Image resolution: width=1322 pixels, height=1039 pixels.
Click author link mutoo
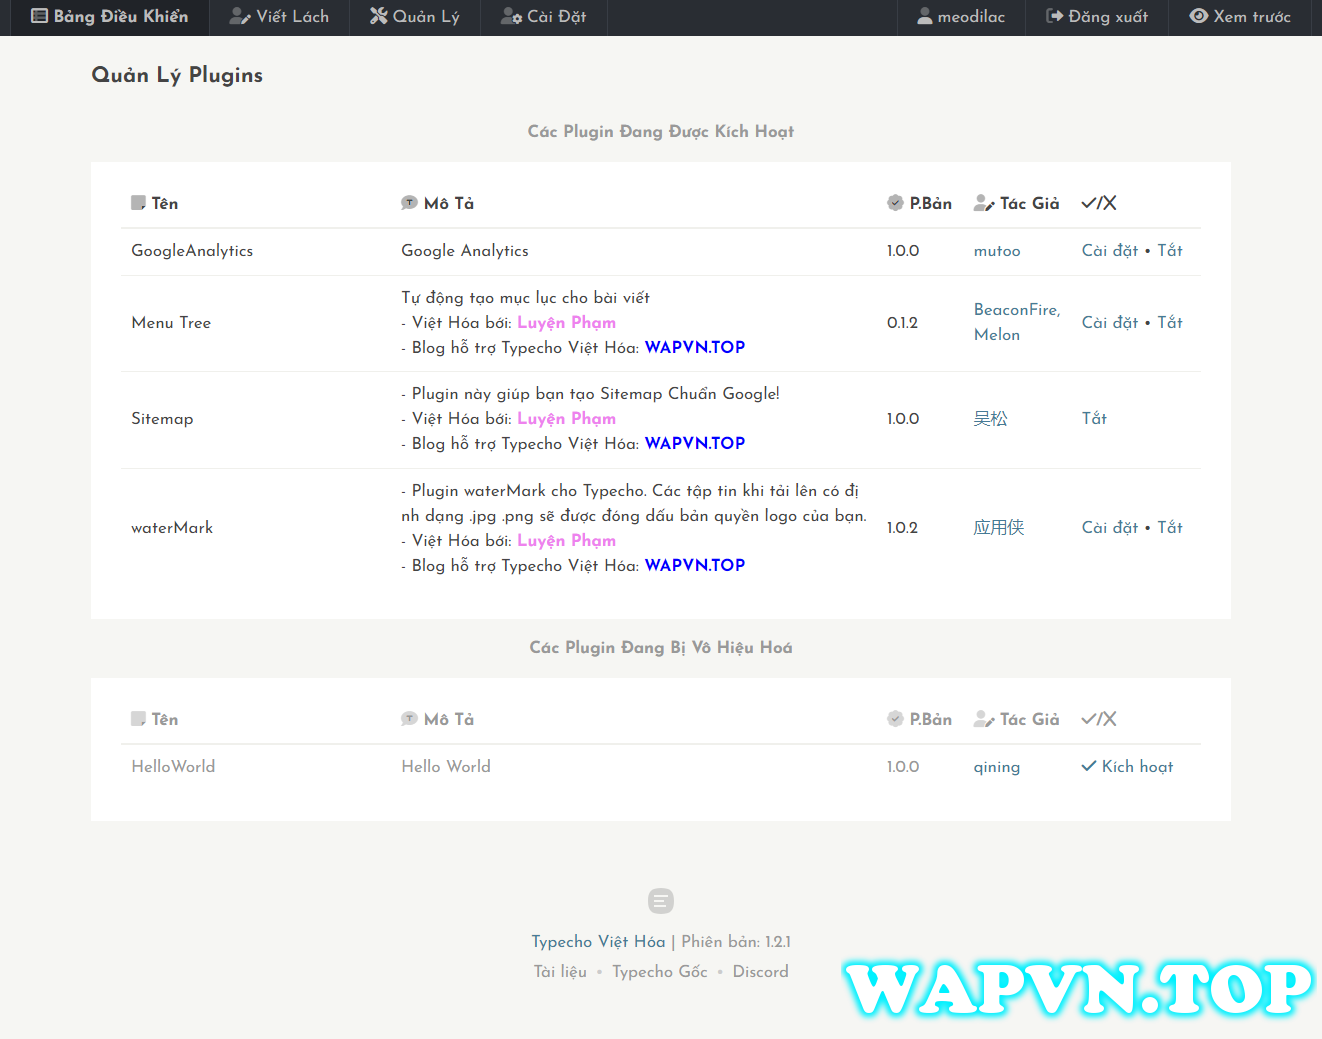tap(997, 251)
